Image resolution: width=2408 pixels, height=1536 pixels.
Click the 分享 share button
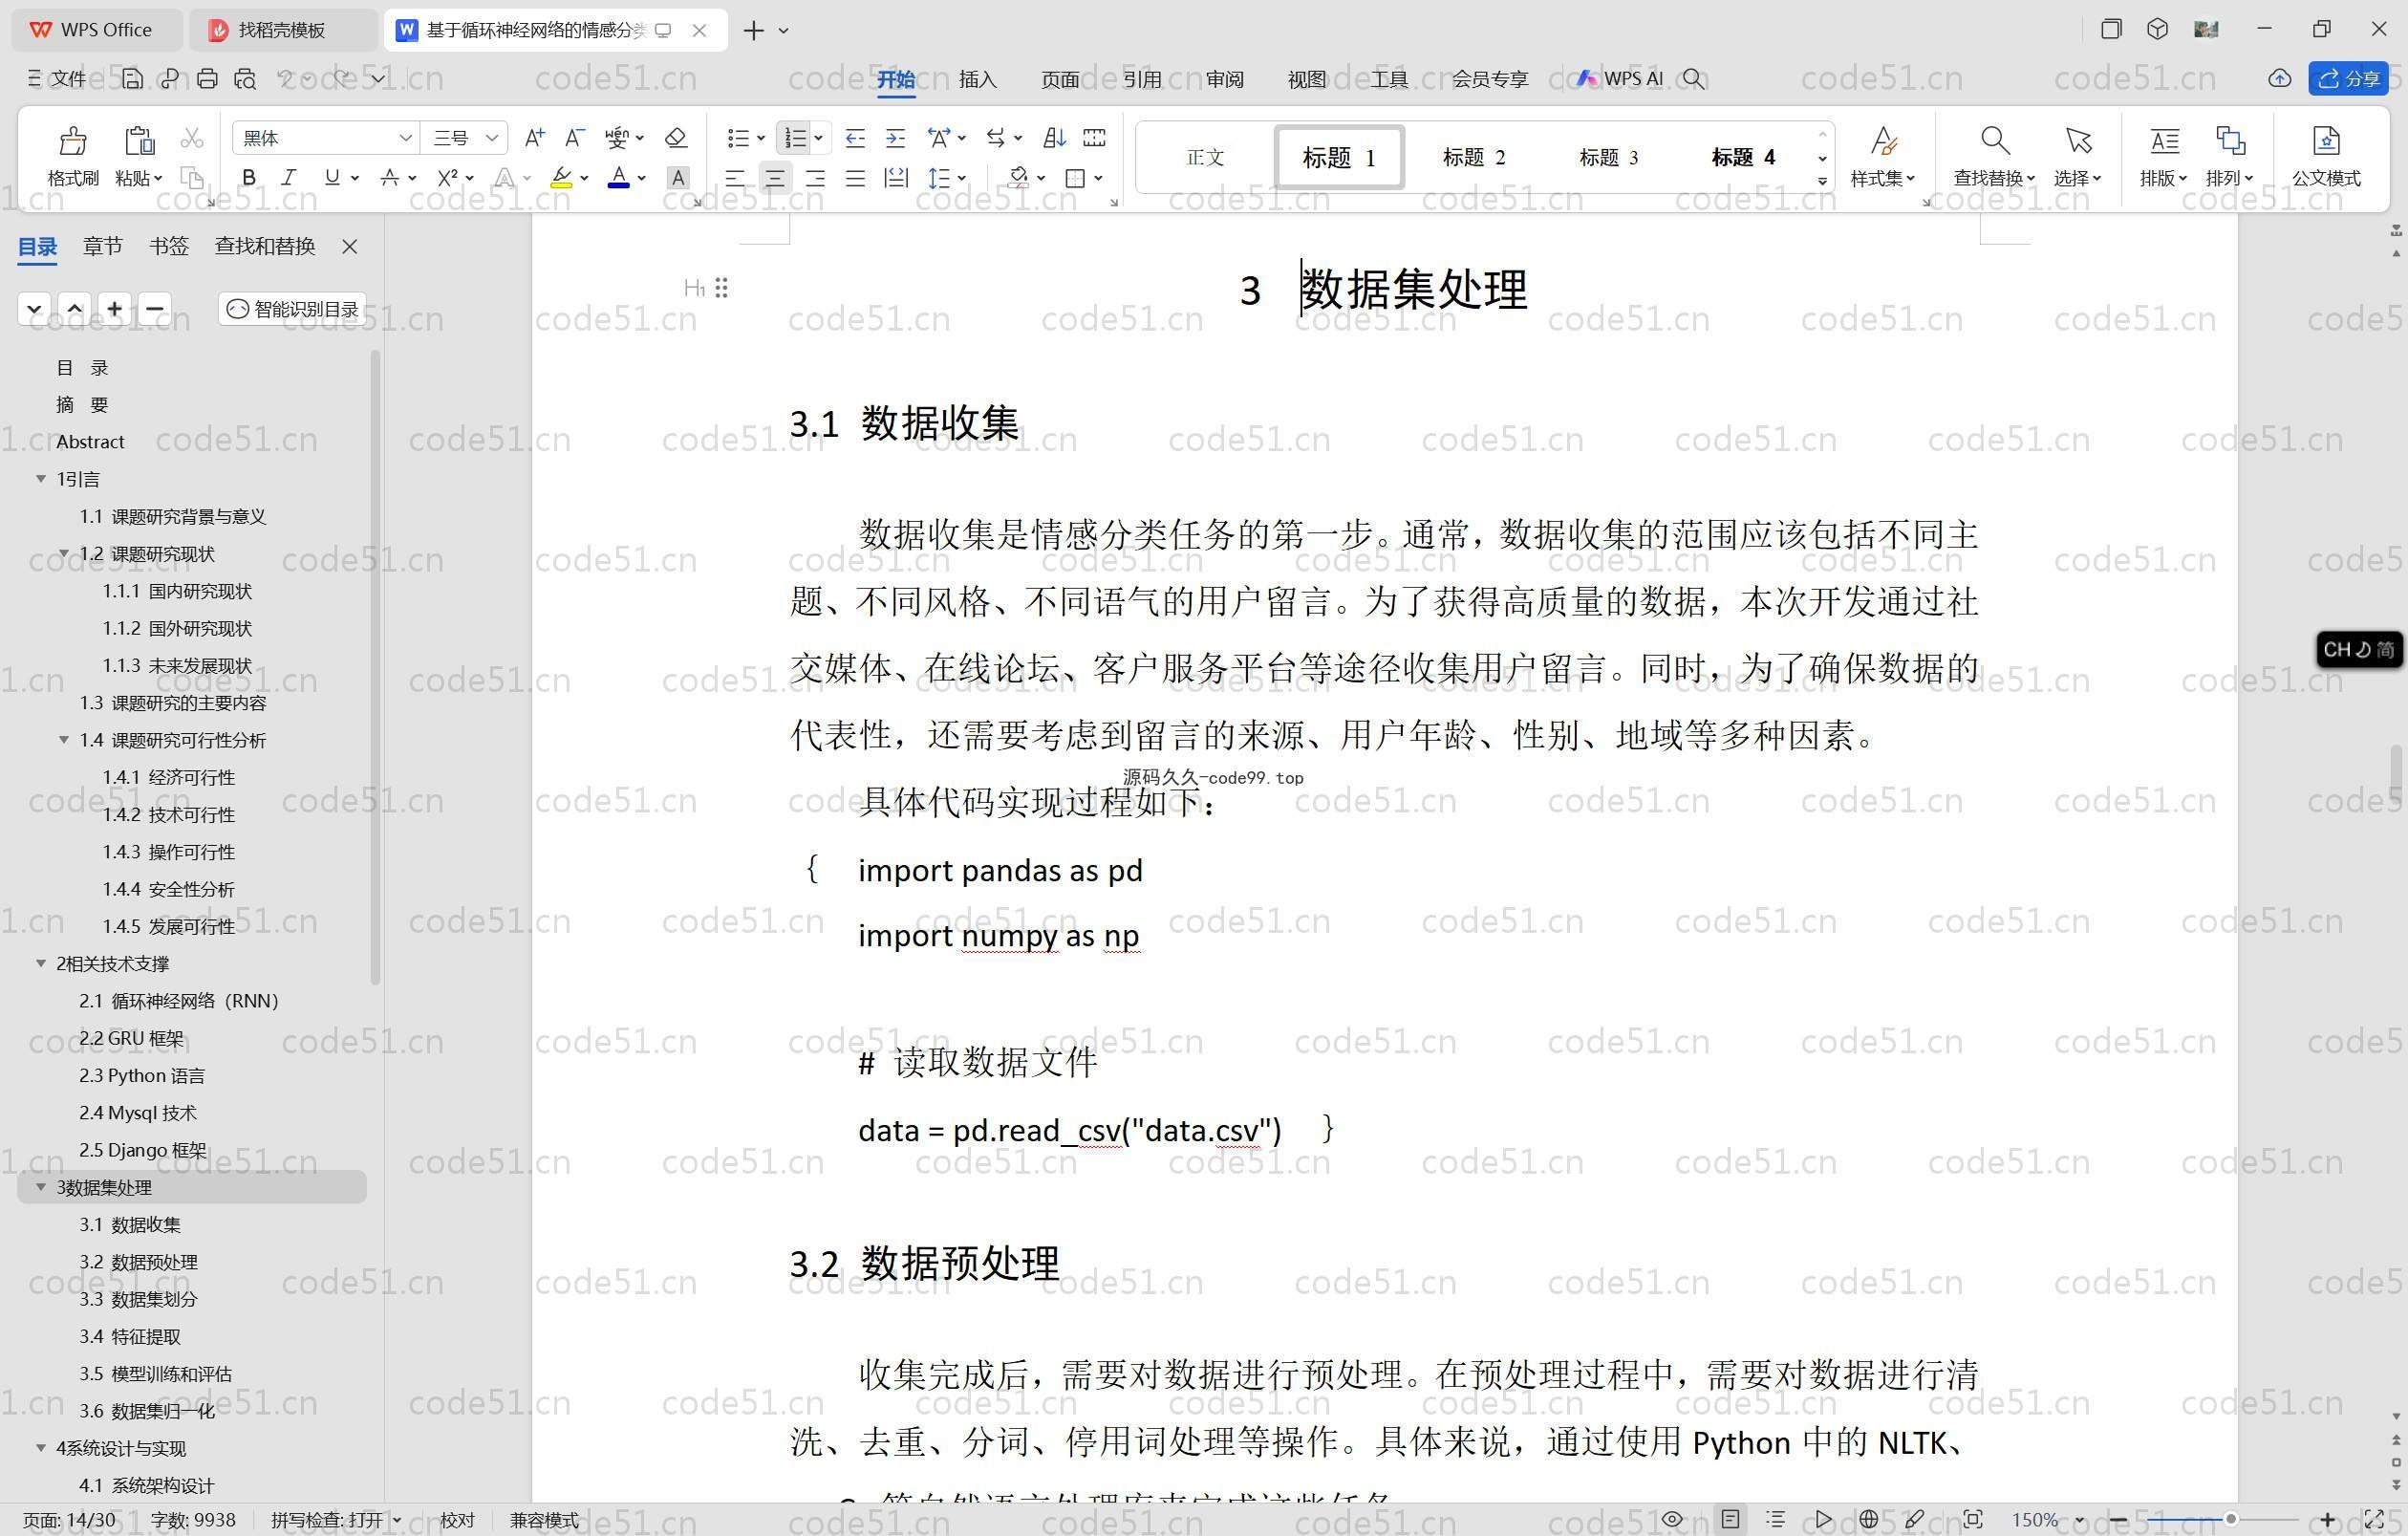point(2348,78)
